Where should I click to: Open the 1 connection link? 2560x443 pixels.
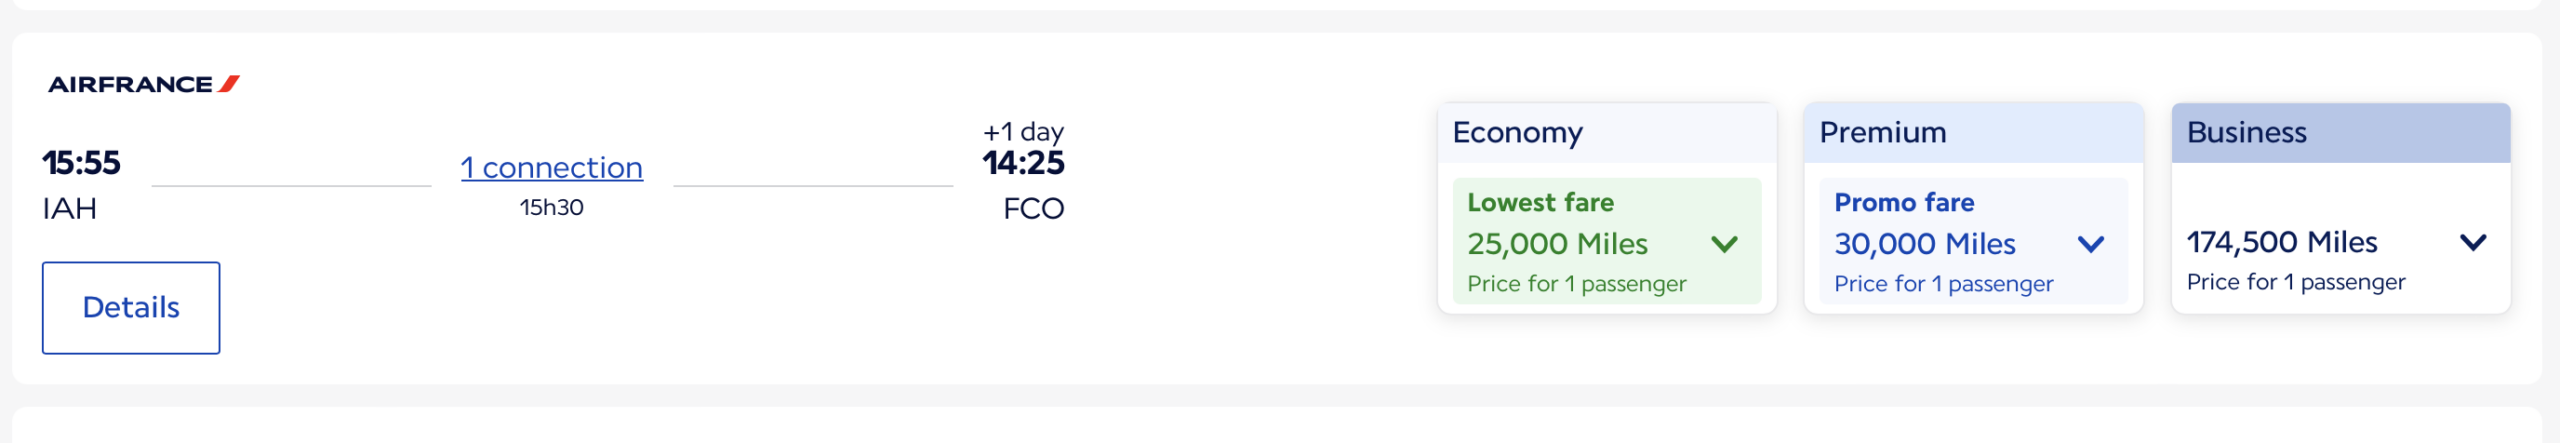pyautogui.click(x=551, y=168)
